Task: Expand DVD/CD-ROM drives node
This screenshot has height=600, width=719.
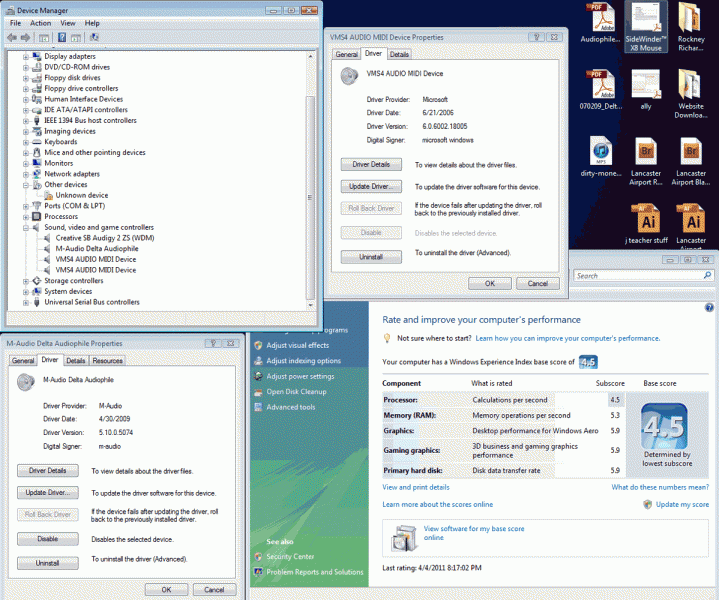Action: [x=26, y=67]
